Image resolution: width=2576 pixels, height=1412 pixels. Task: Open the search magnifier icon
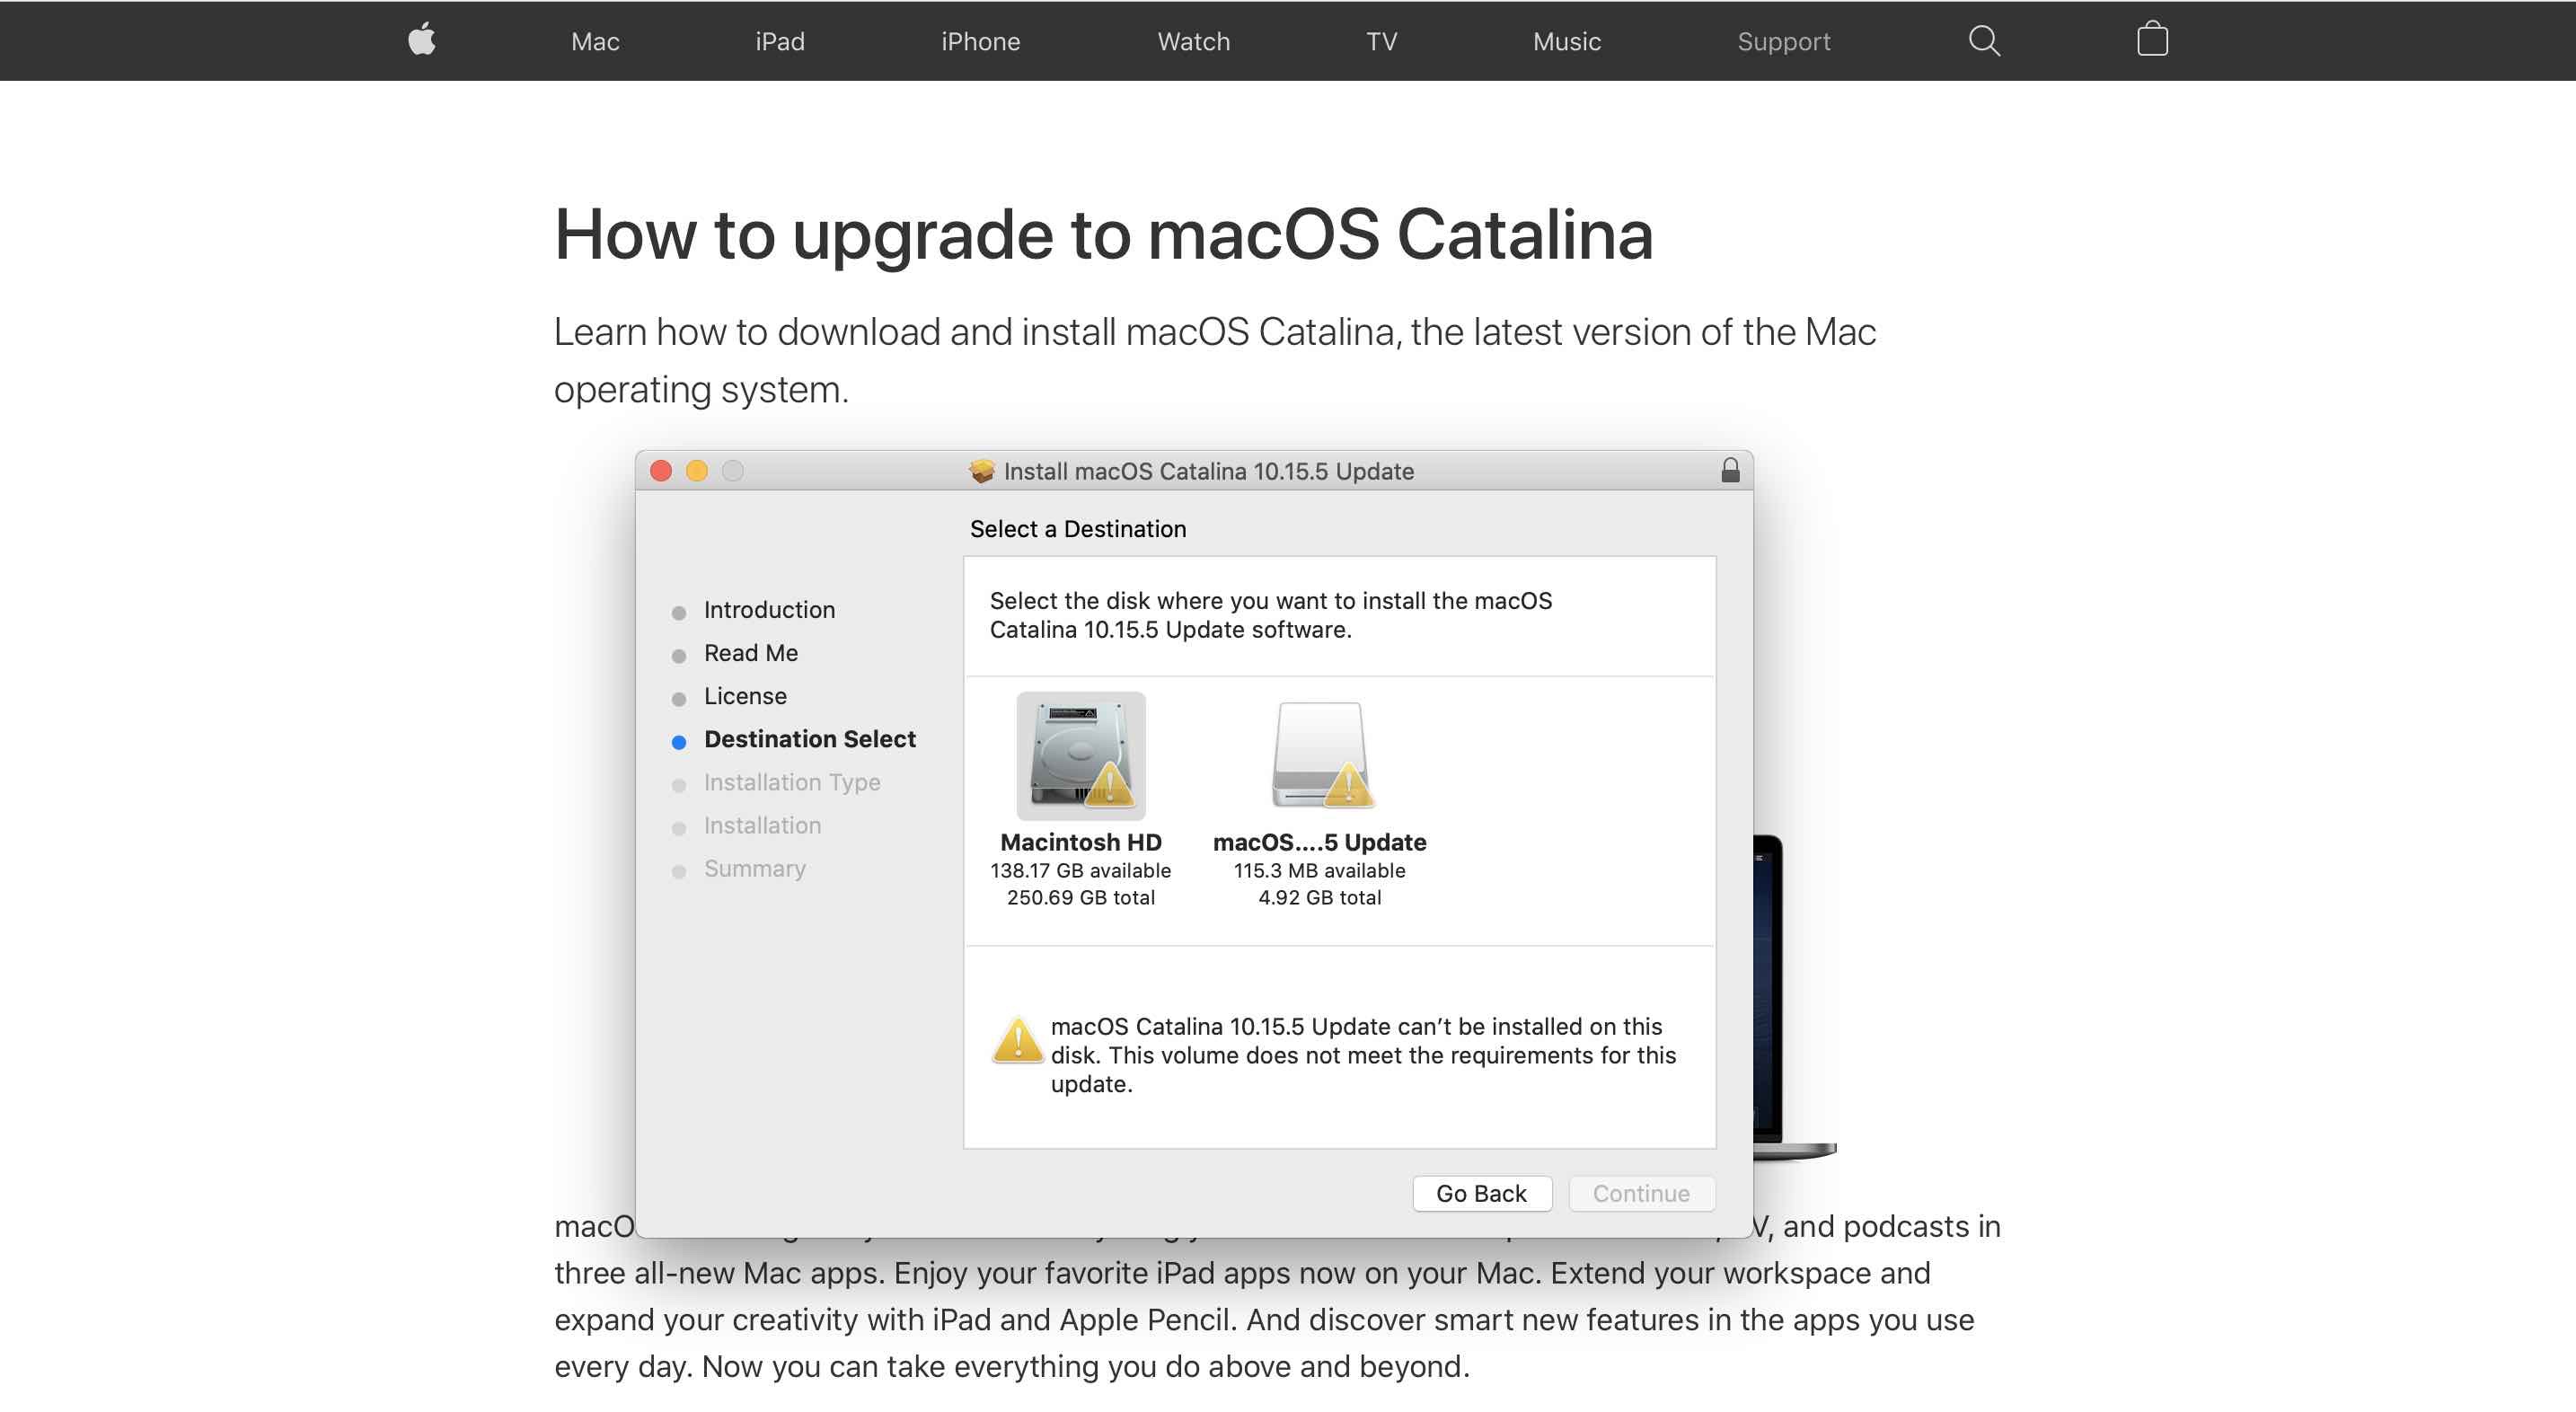[1984, 41]
